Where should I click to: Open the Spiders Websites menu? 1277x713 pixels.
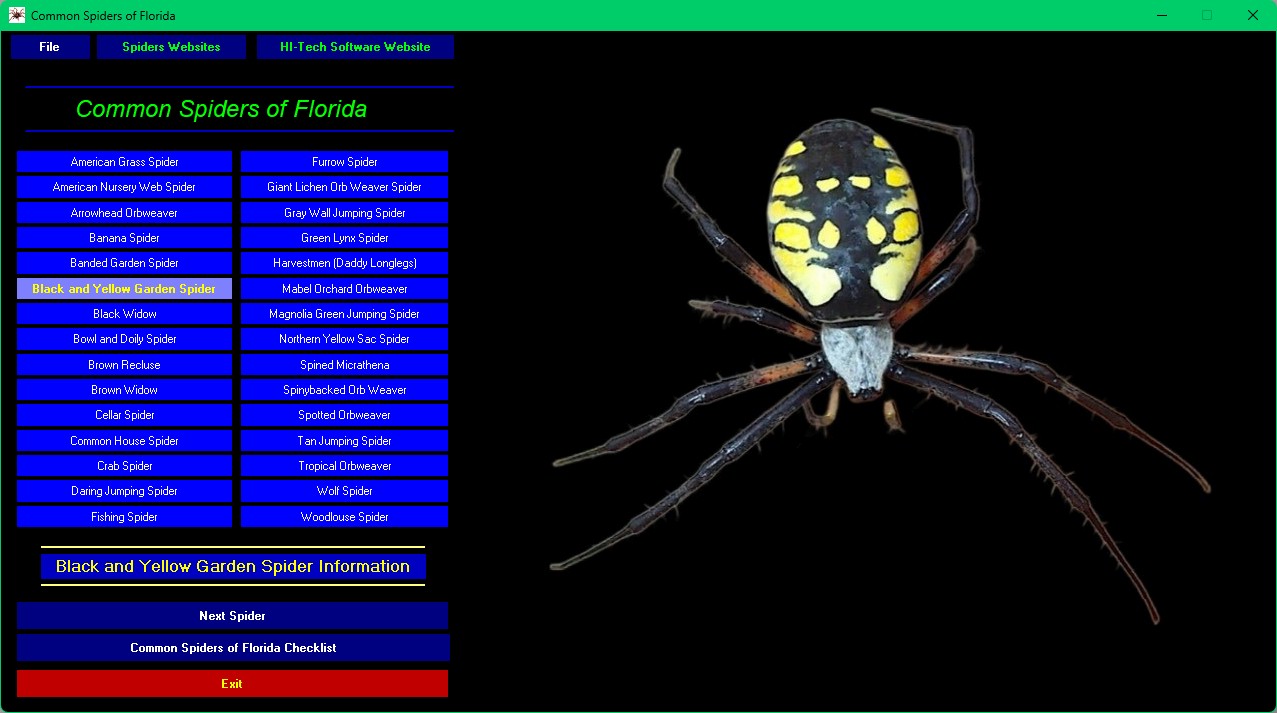tap(171, 47)
